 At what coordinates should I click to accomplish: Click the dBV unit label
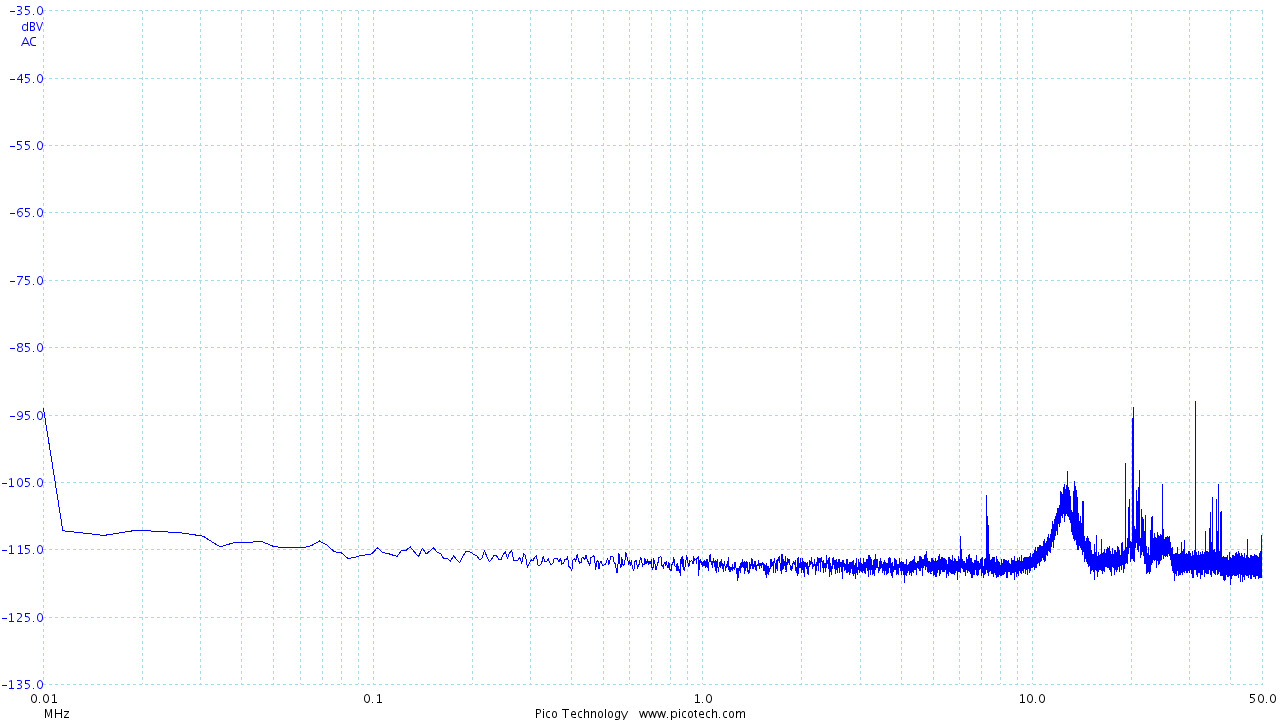[32, 27]
